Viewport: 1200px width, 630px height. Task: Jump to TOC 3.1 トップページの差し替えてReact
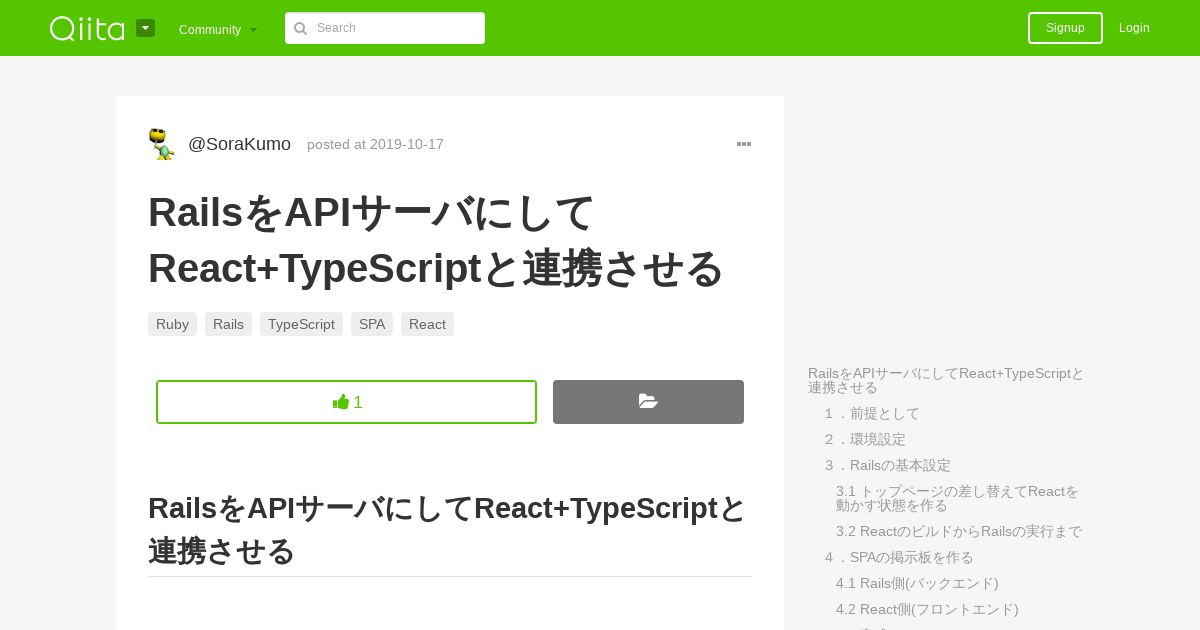pos(958,498)
